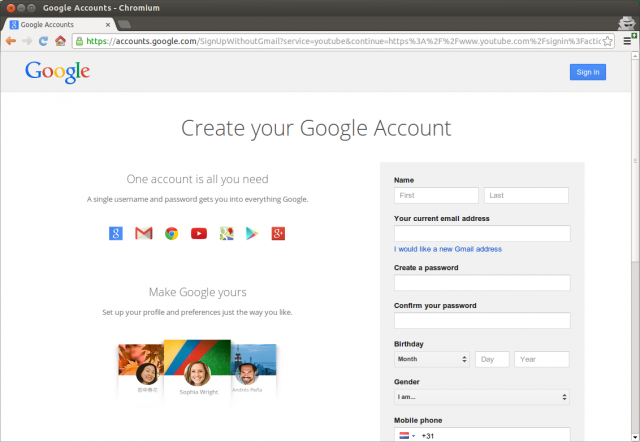The height and width of the screenshot is (442, 640).
Task: Click the current email address field
Action: [482, 233]
